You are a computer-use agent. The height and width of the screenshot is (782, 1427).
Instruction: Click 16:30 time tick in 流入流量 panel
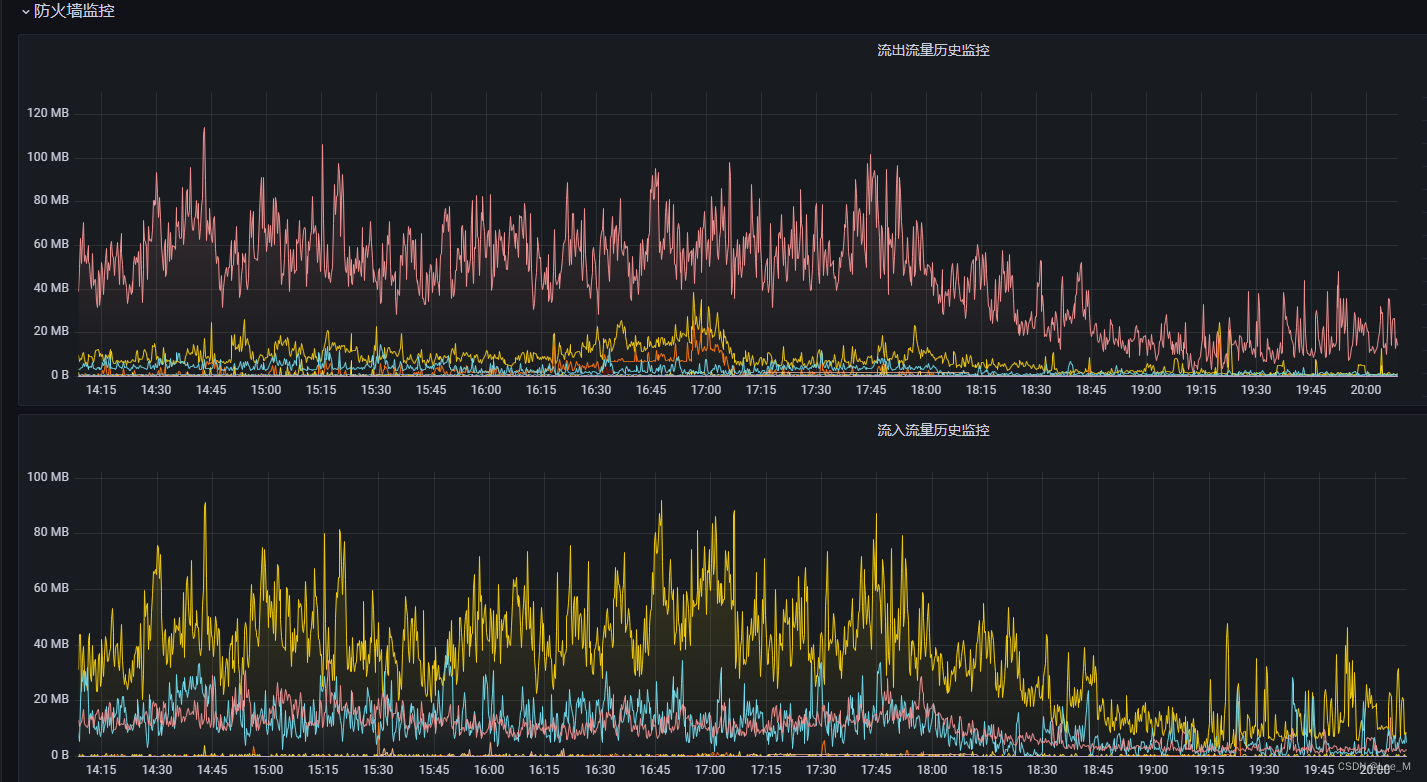pyautogui.click(x=599, y=770)
